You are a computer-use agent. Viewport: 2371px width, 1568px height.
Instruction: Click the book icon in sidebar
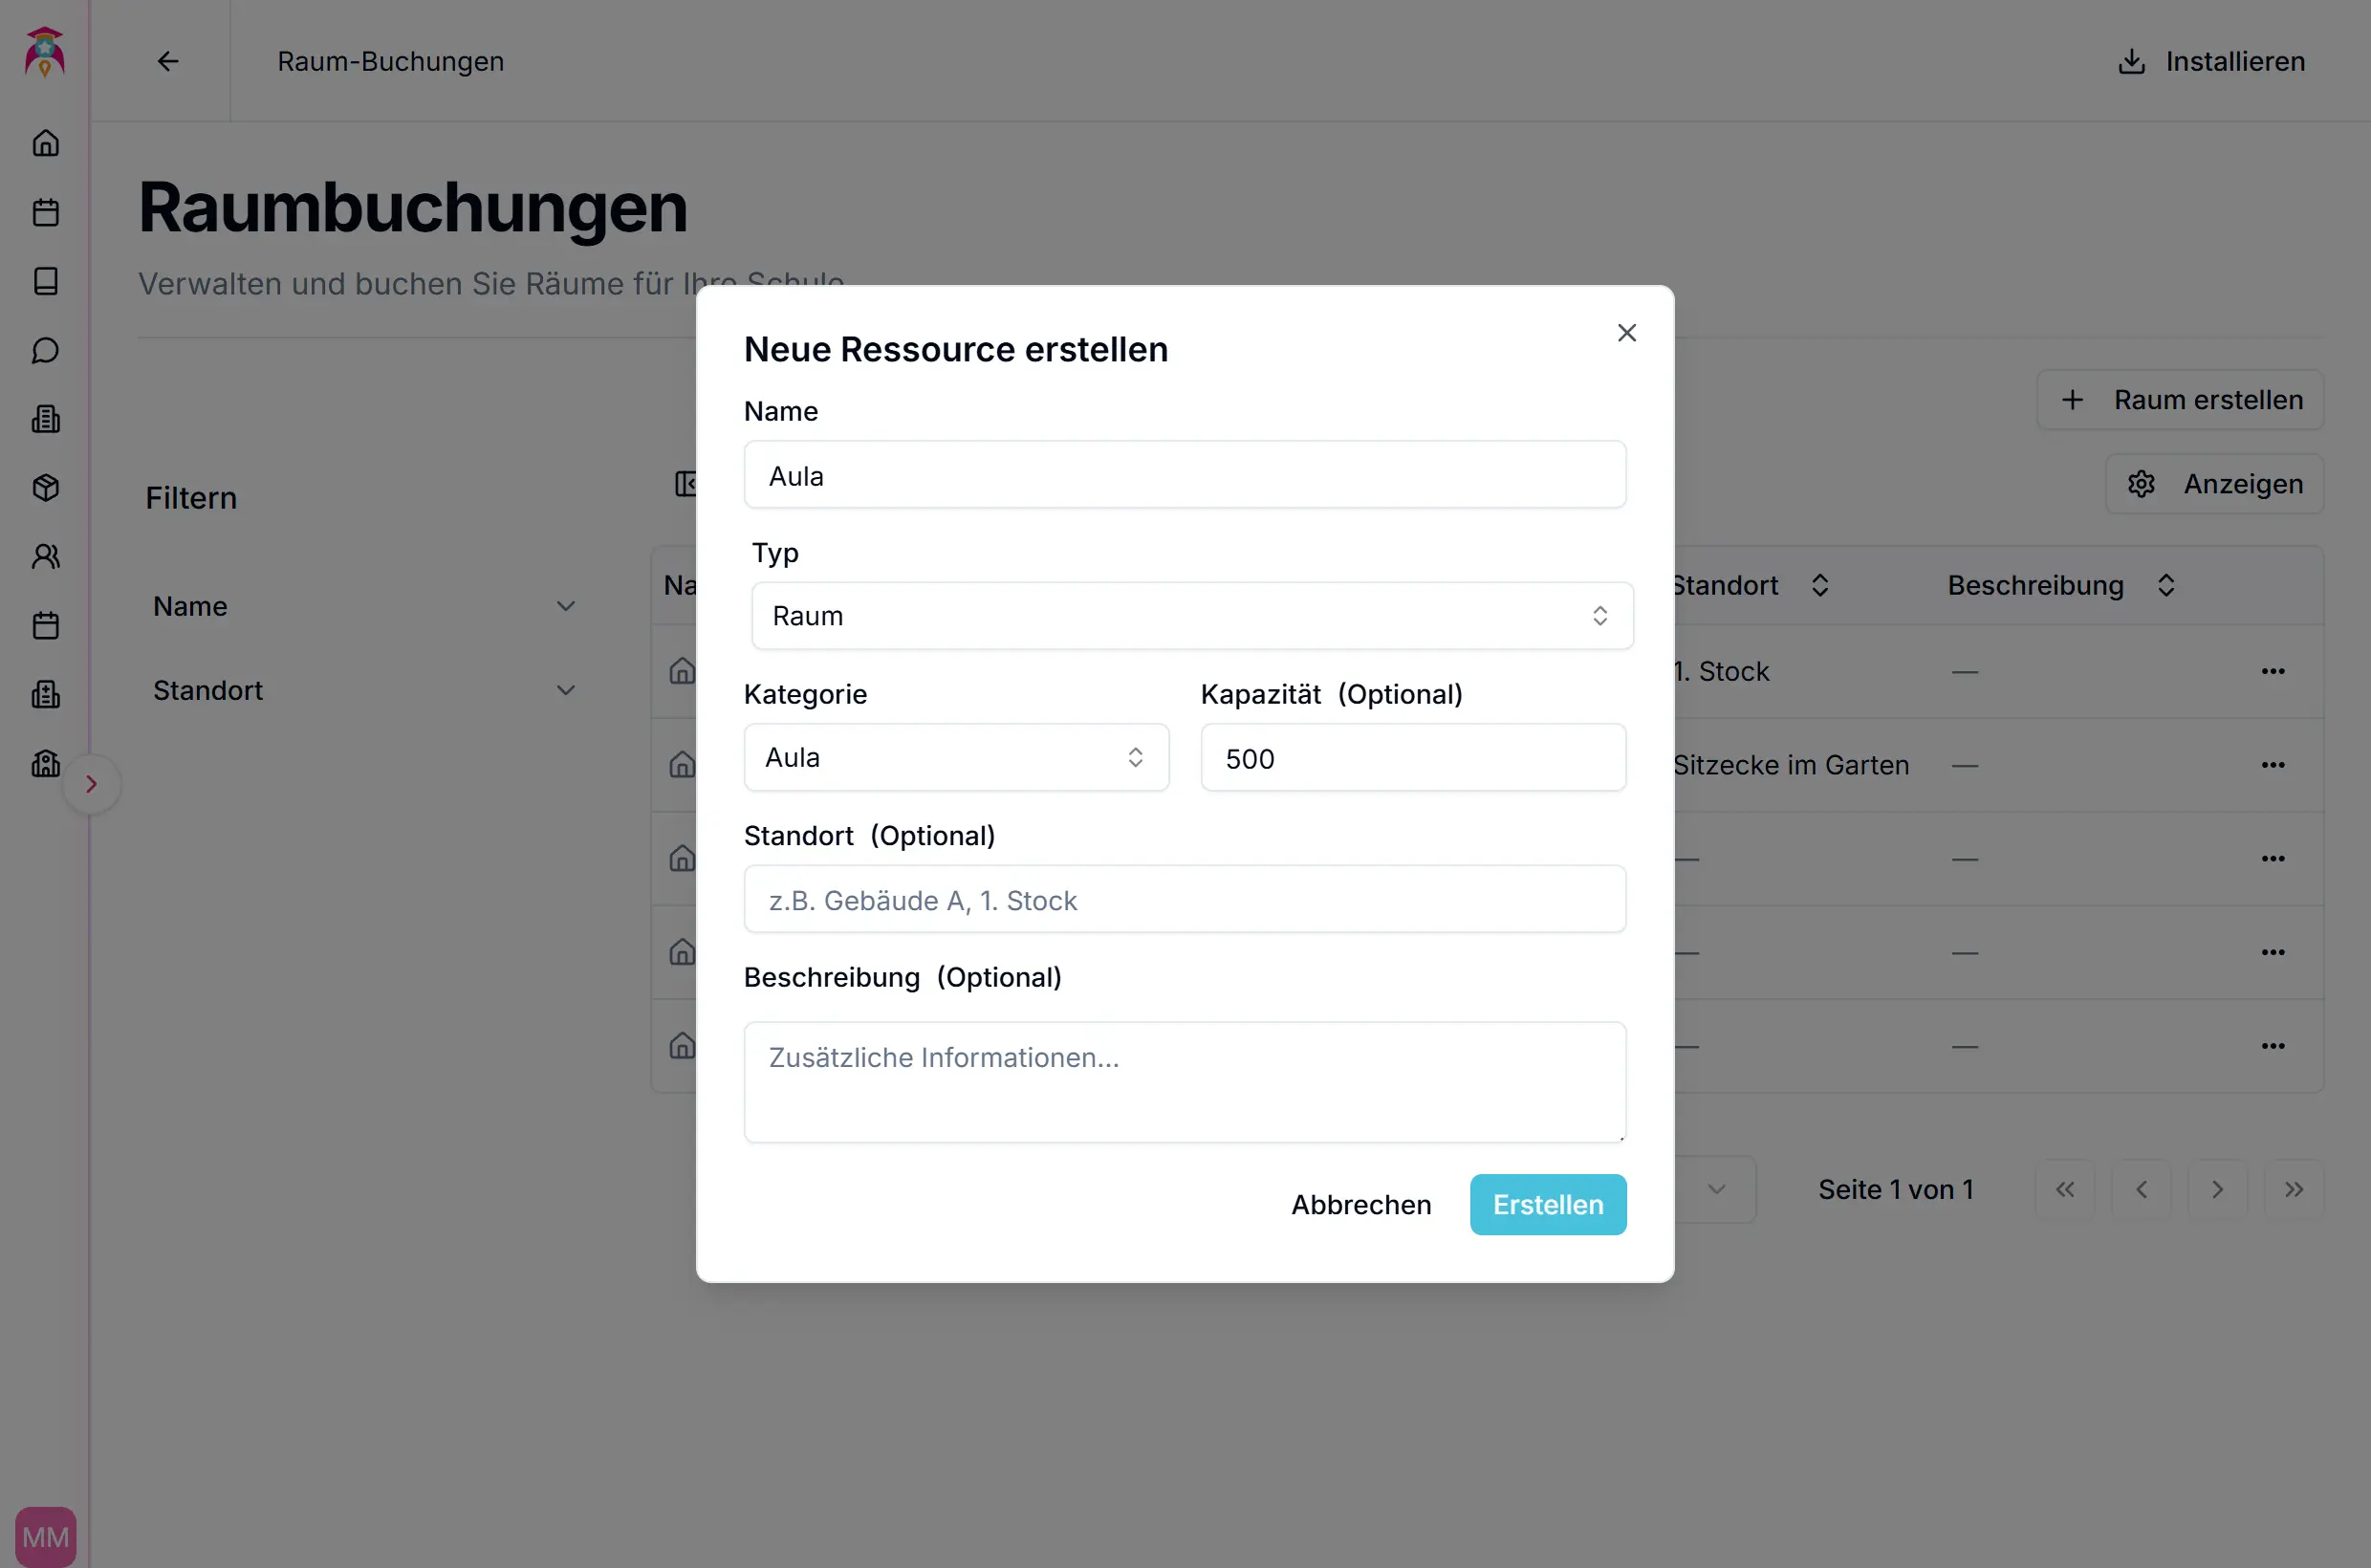[x=46, y=281]
